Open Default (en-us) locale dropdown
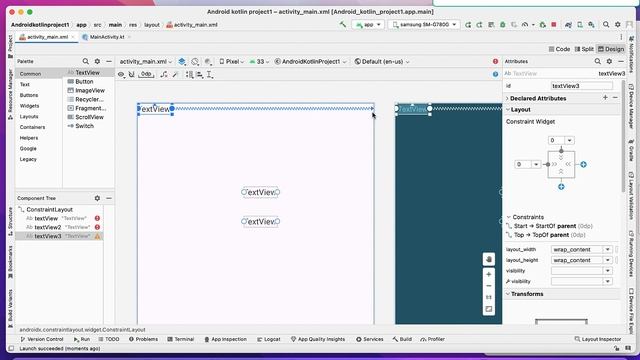The width and height of the screenshot is (640, 360). [382, 62]
